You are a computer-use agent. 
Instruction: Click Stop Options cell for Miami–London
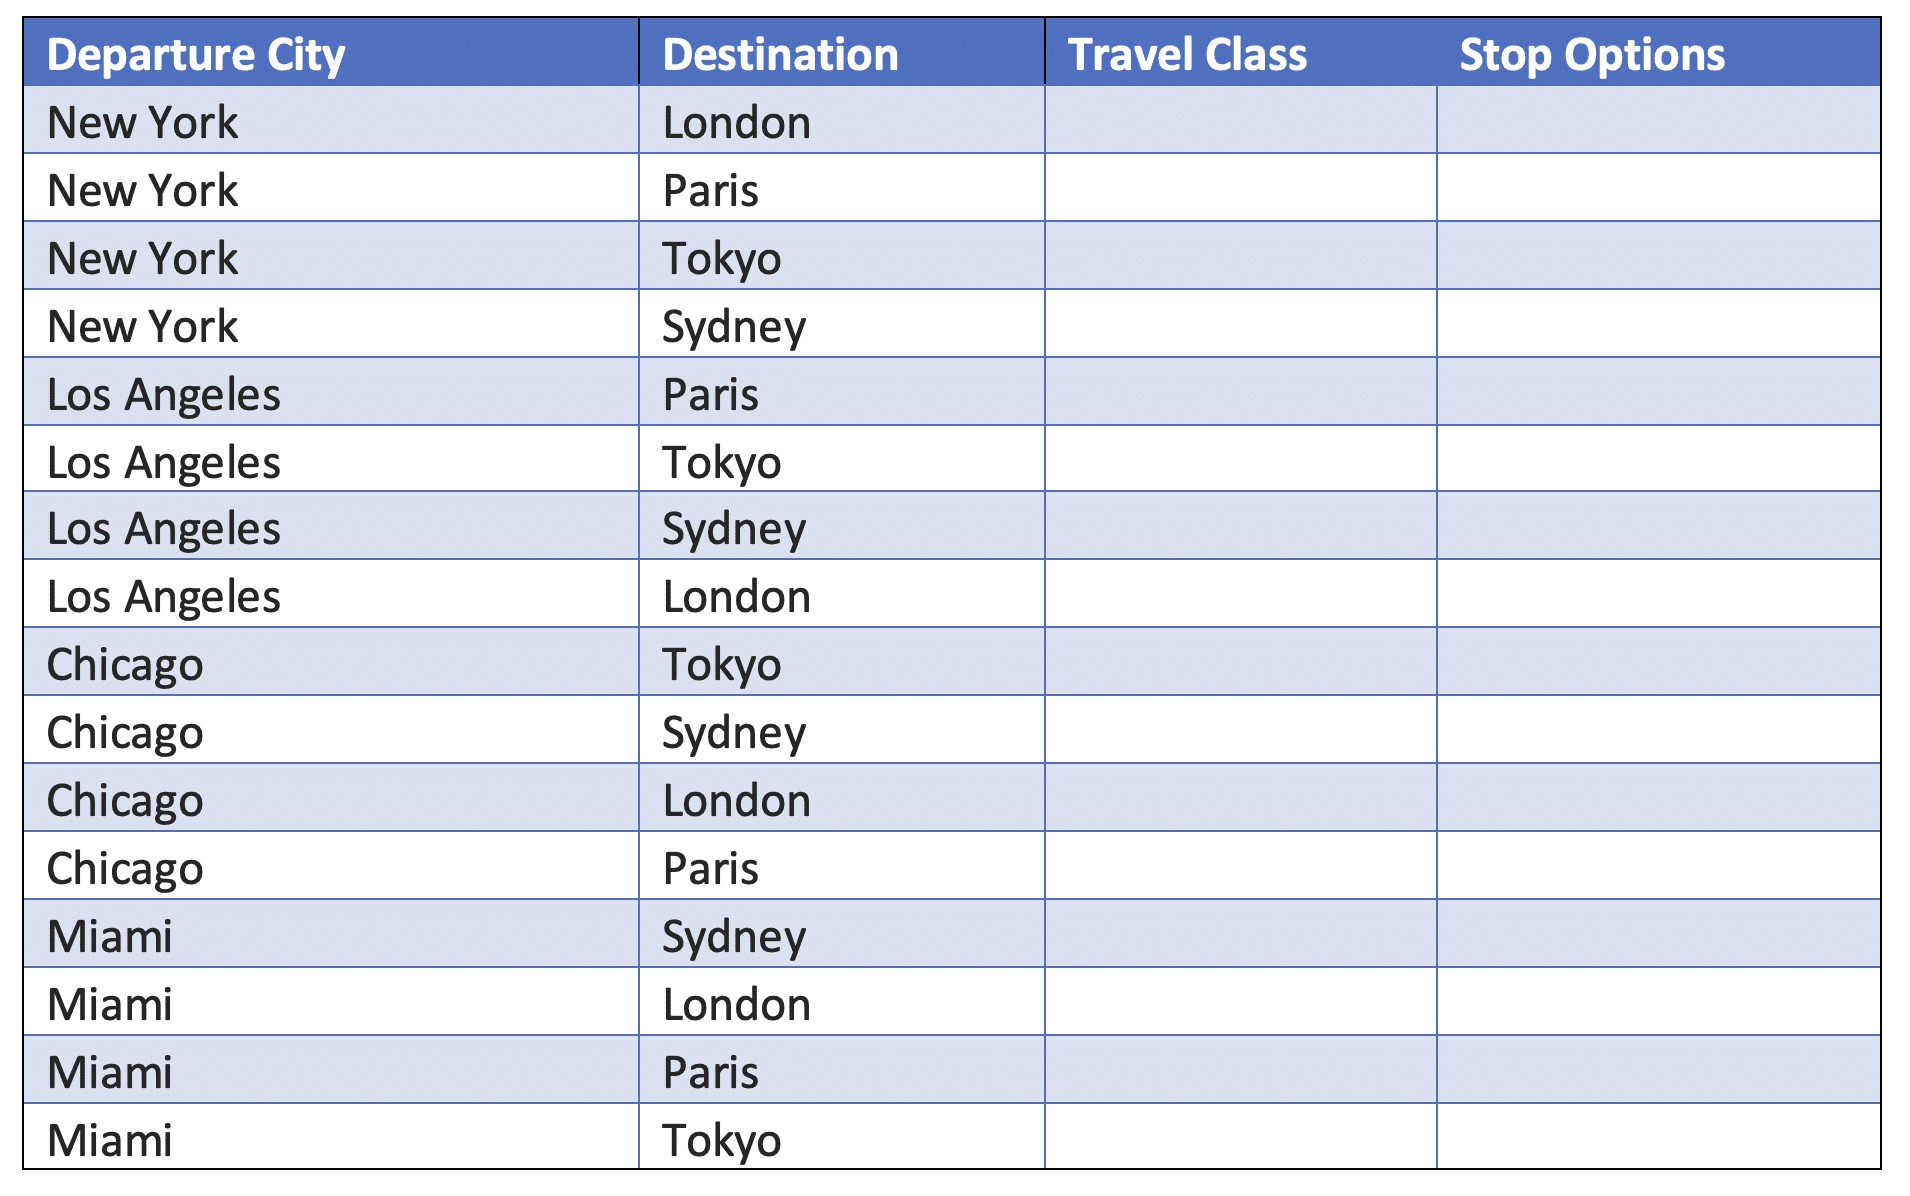(1658, 1002)
